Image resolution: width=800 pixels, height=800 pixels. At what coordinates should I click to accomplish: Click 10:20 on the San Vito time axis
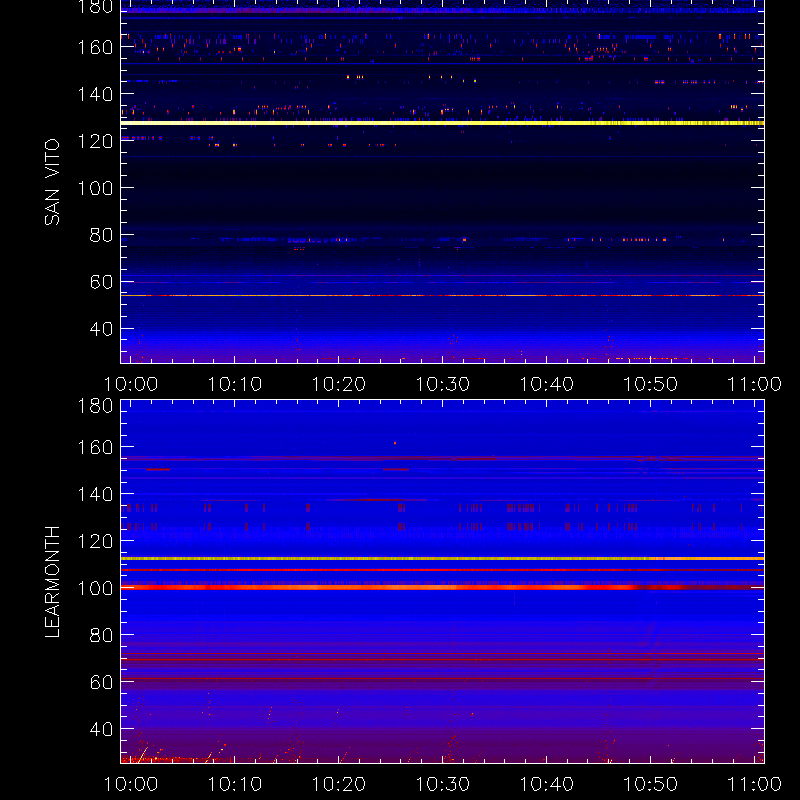pyautogui.click(x=339, y=384)
